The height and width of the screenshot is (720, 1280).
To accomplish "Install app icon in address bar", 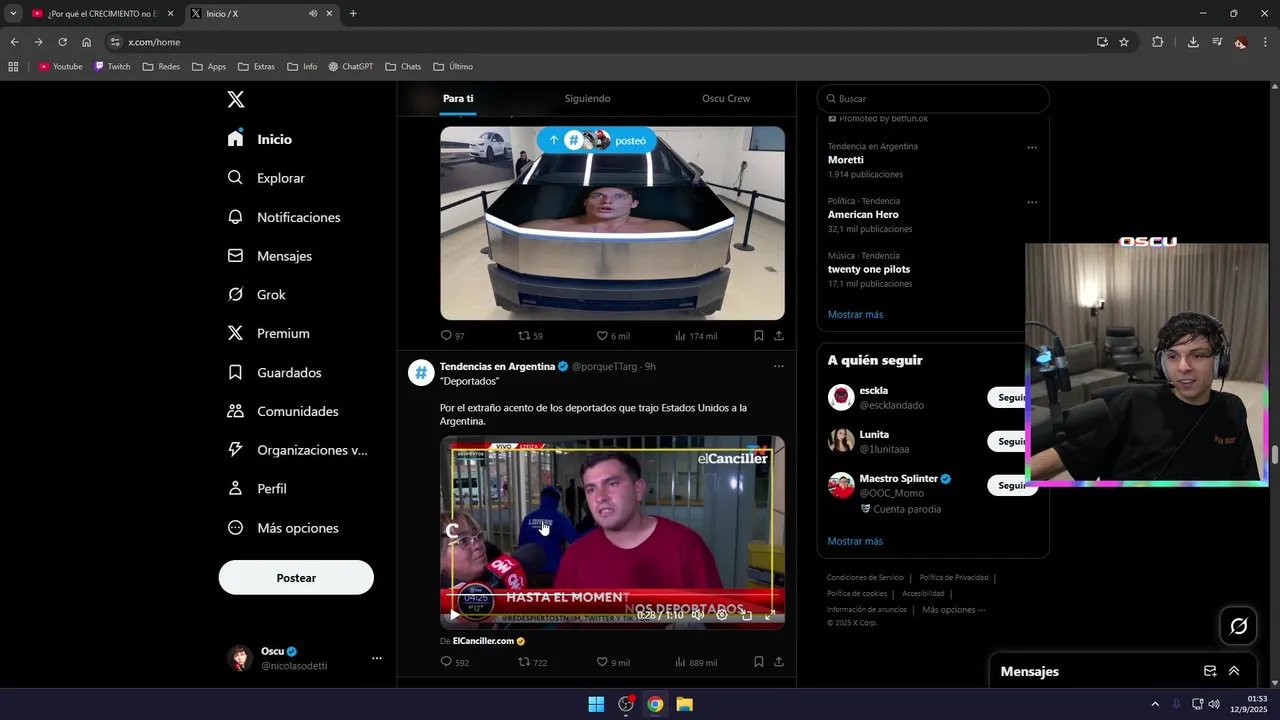I will click(x=1102, y=42).
